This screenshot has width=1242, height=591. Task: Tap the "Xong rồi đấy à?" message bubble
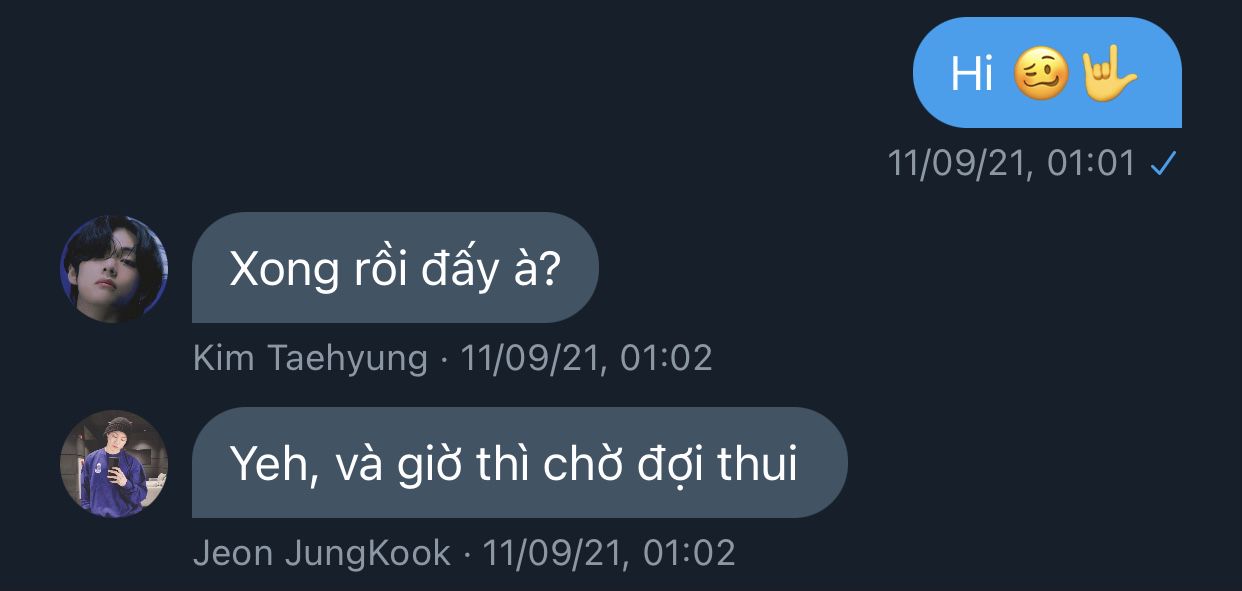point(395,268)
